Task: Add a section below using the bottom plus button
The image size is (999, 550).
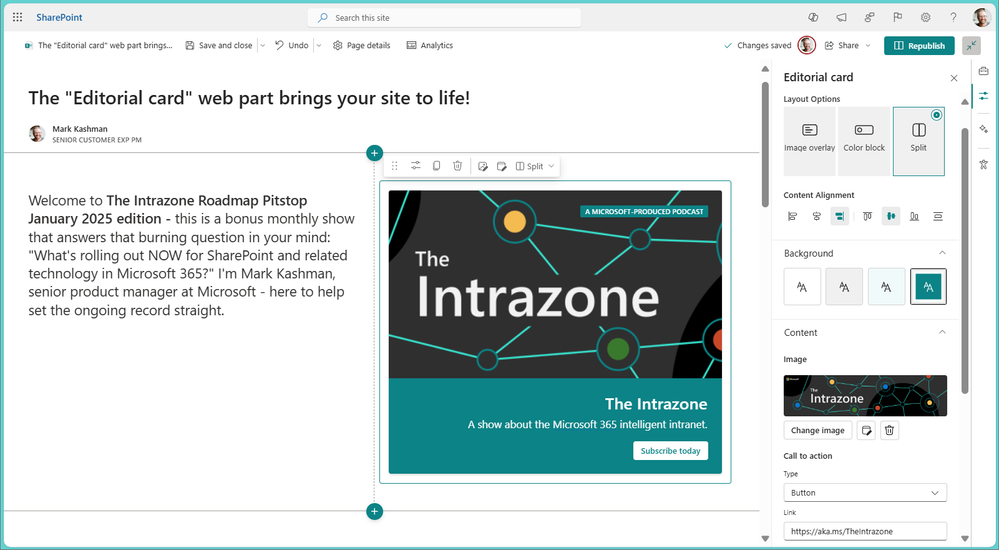Action: 375,511
